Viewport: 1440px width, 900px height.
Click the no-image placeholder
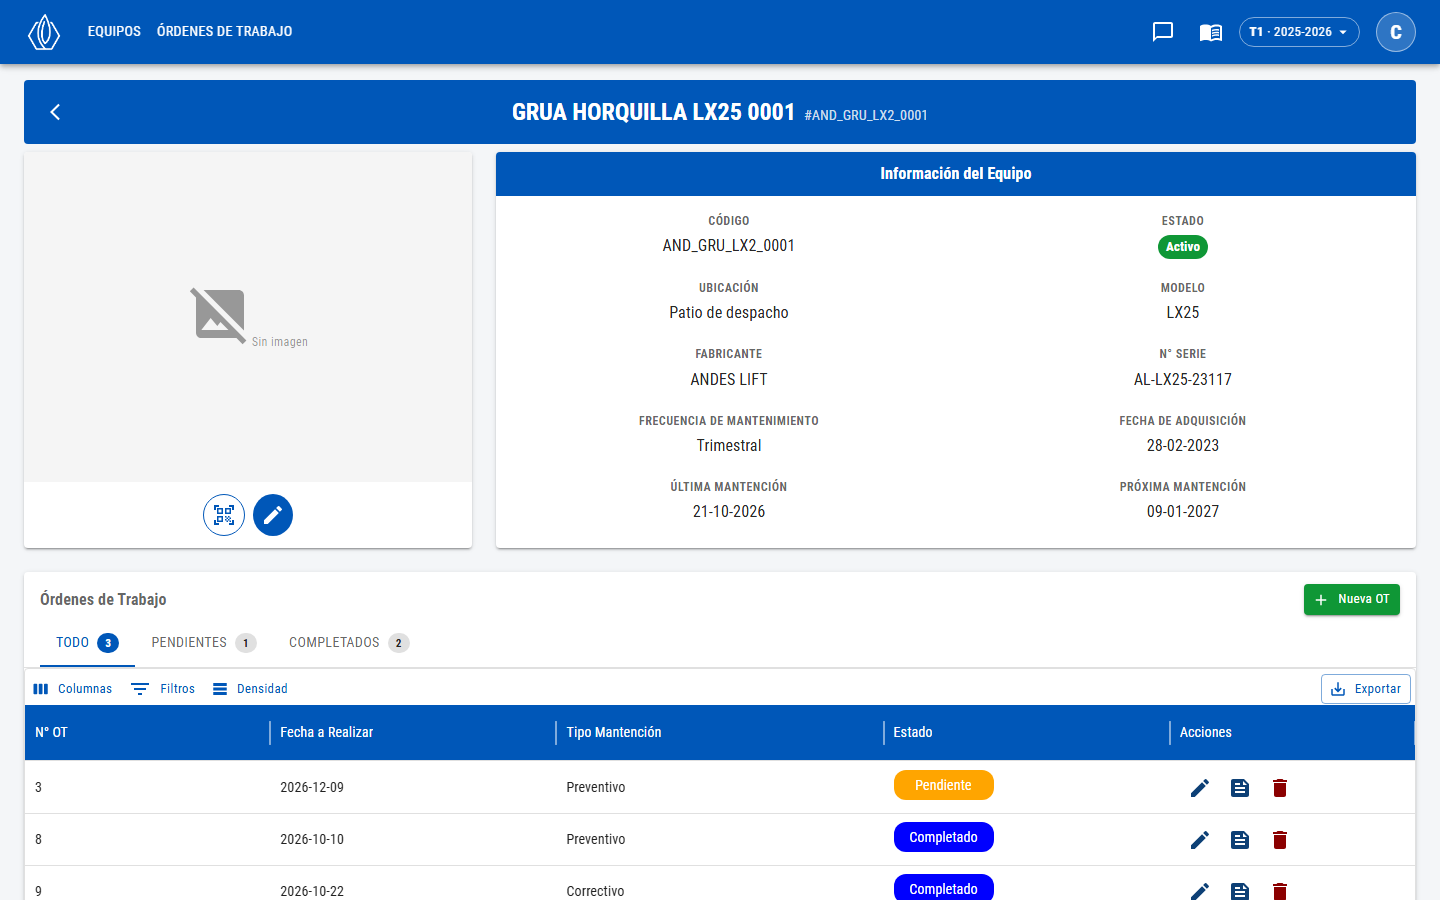[x=248, y=317]
